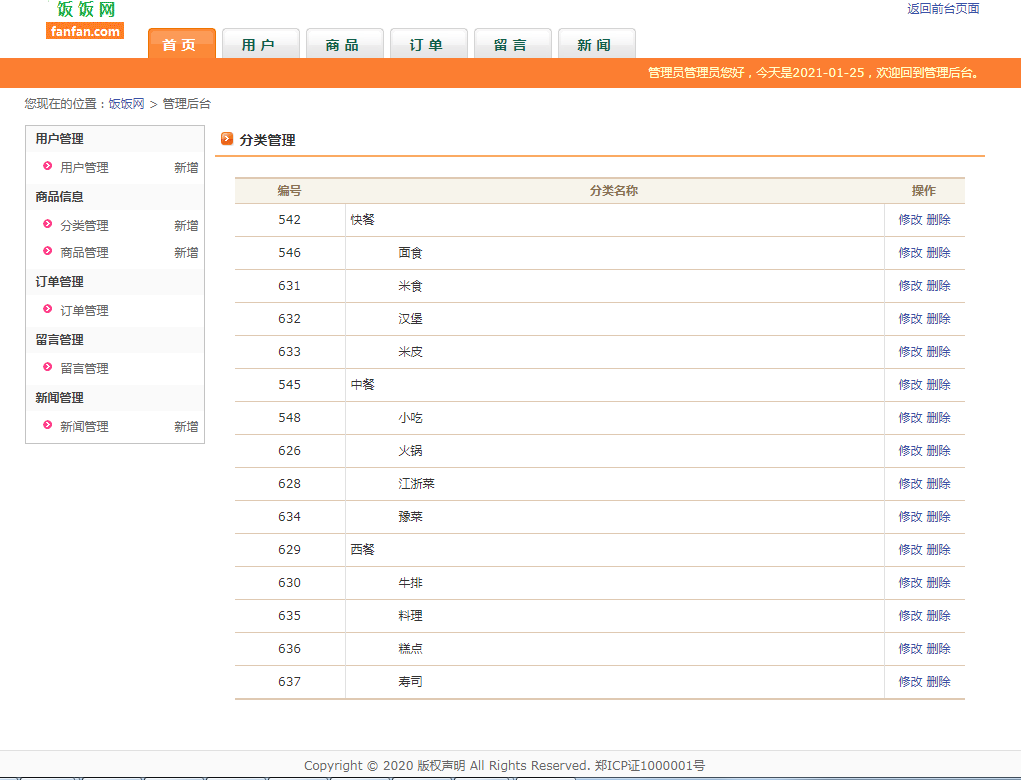1021x780 pixels.
Task: Click 删除 in the 中餐 row
Action: coord(938,385)
